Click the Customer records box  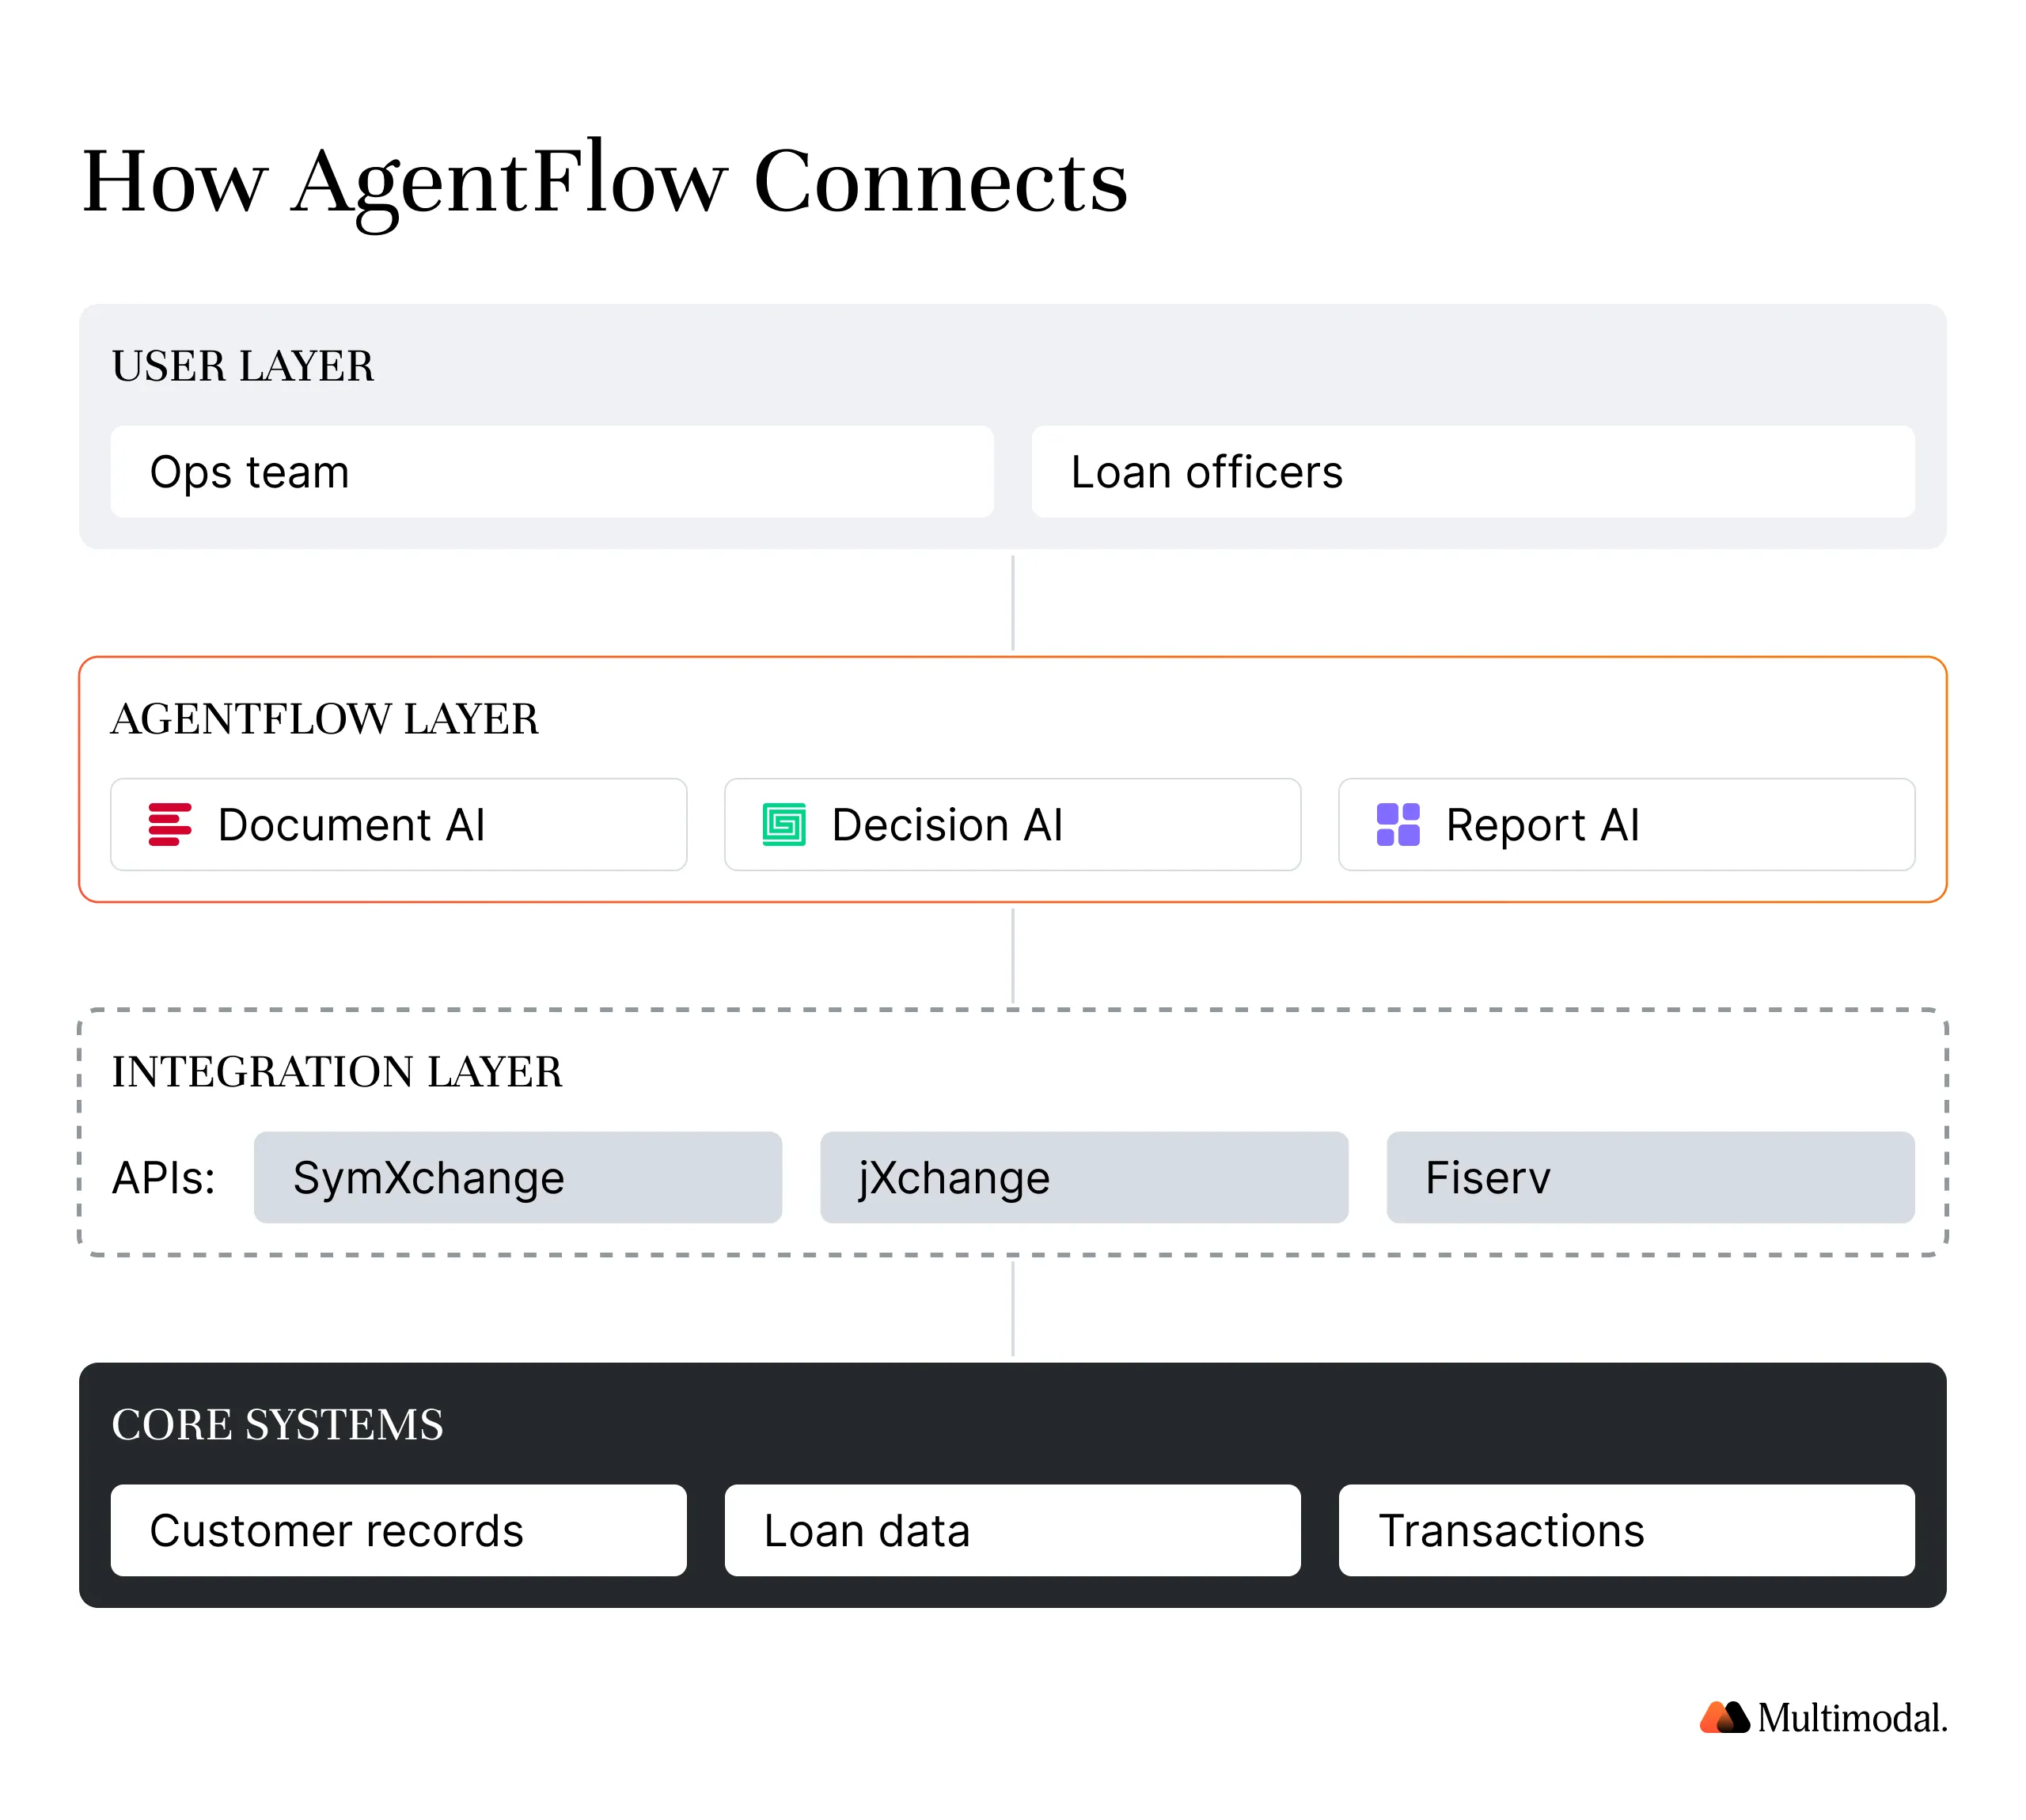pyautogui.click(x=398, y=1530)
